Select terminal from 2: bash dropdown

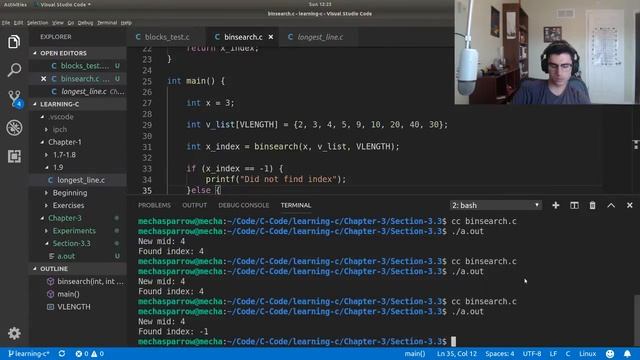(x=496, y=205)
